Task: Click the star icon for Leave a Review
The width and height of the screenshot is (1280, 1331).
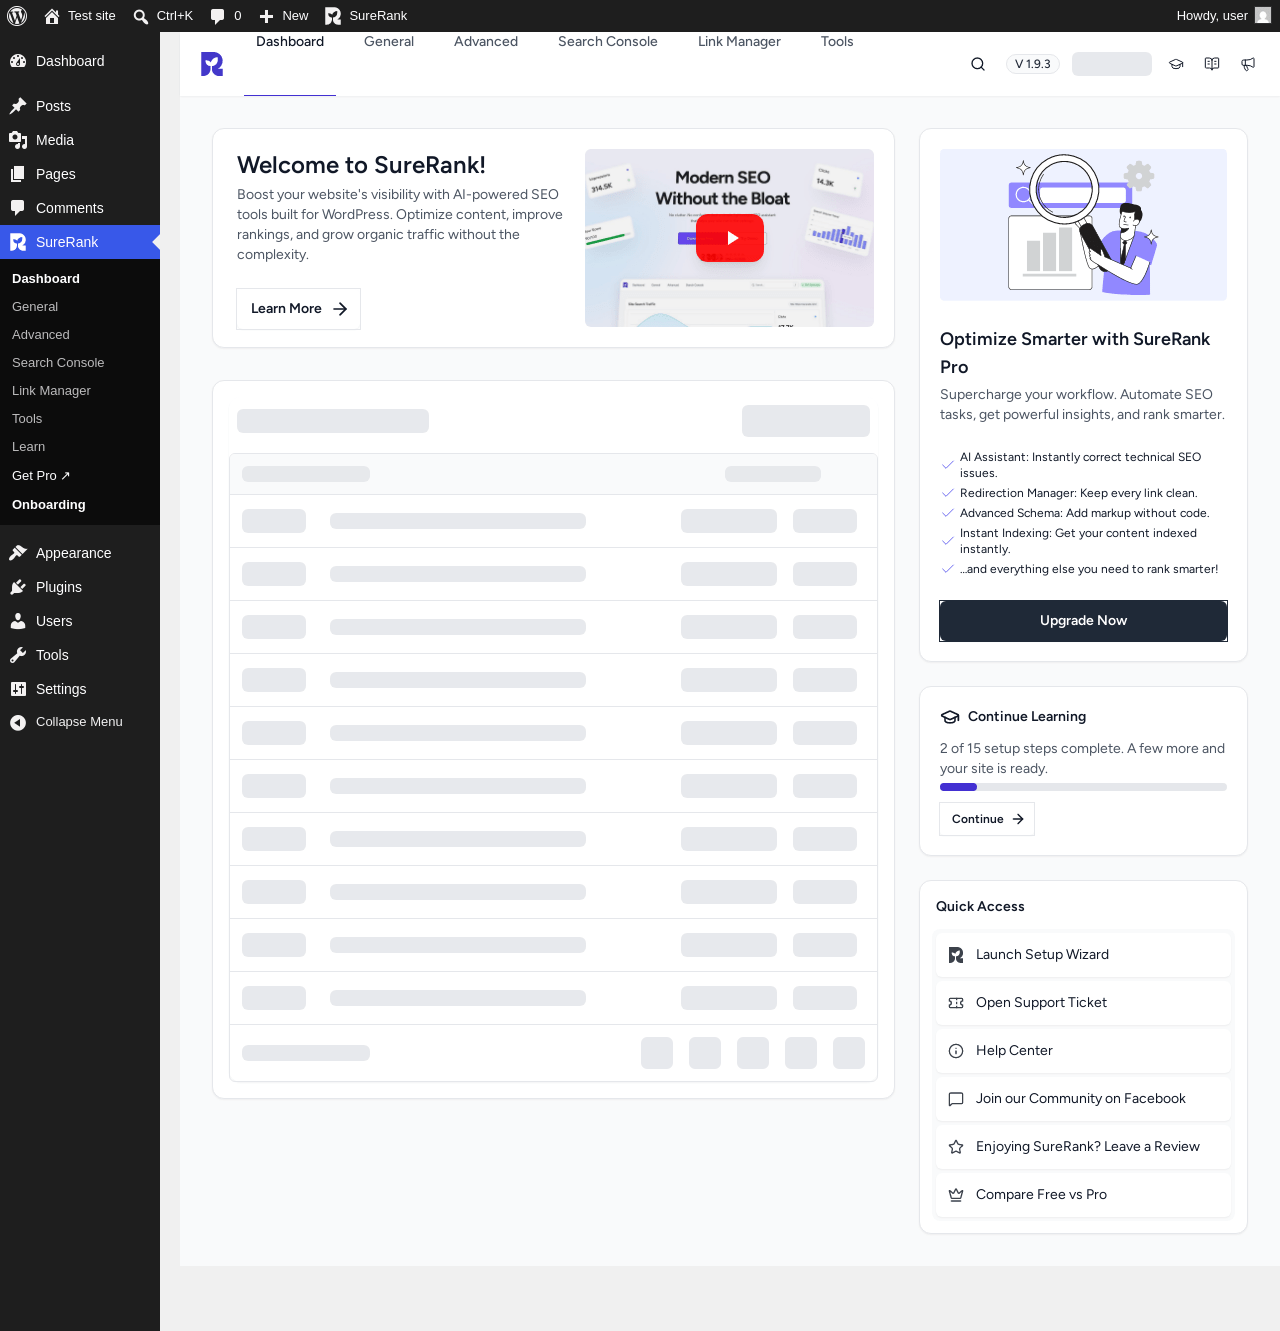Action: (956, 1147)
